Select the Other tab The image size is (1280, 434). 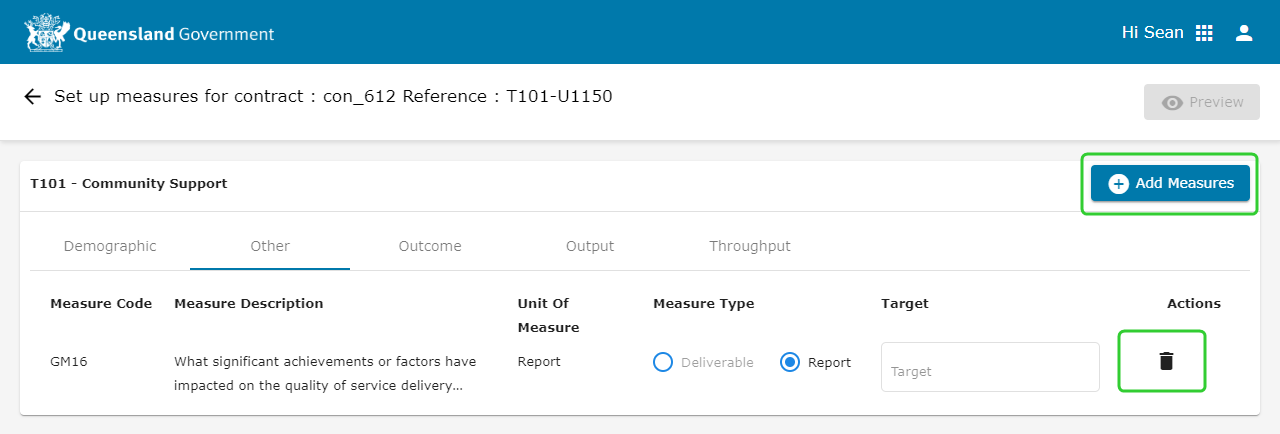pos(270,246)
